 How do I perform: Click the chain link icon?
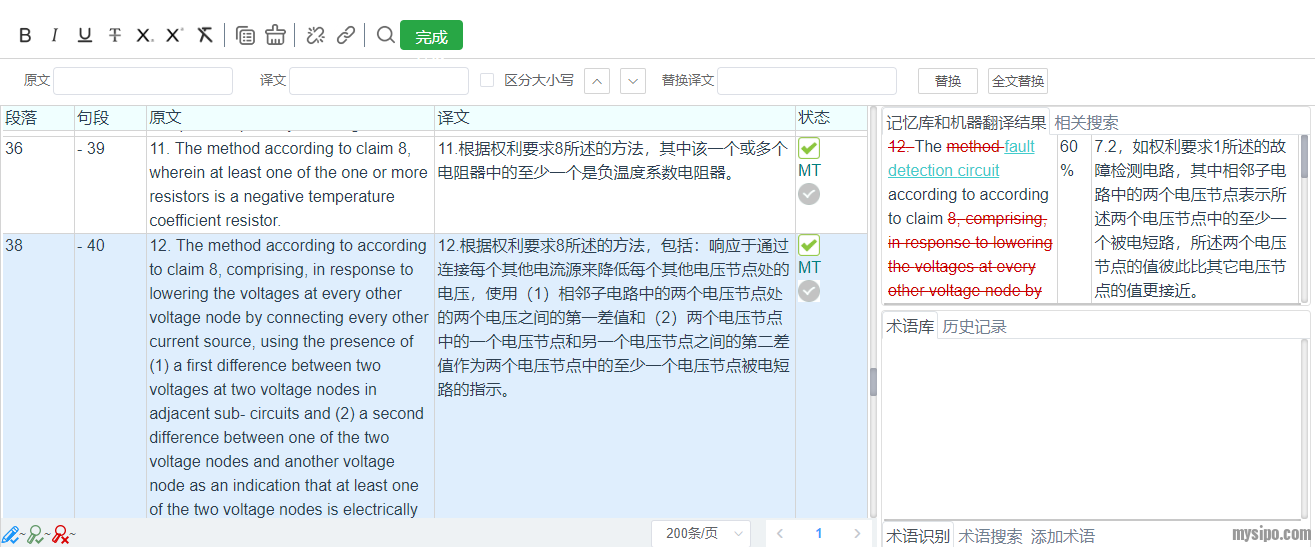tap(346, 36)
